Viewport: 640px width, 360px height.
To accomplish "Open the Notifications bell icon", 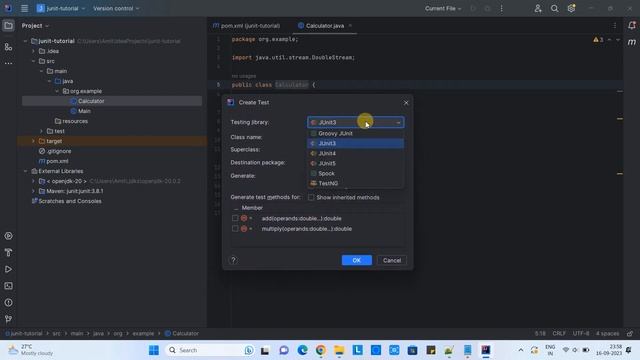I will (631, 26).
